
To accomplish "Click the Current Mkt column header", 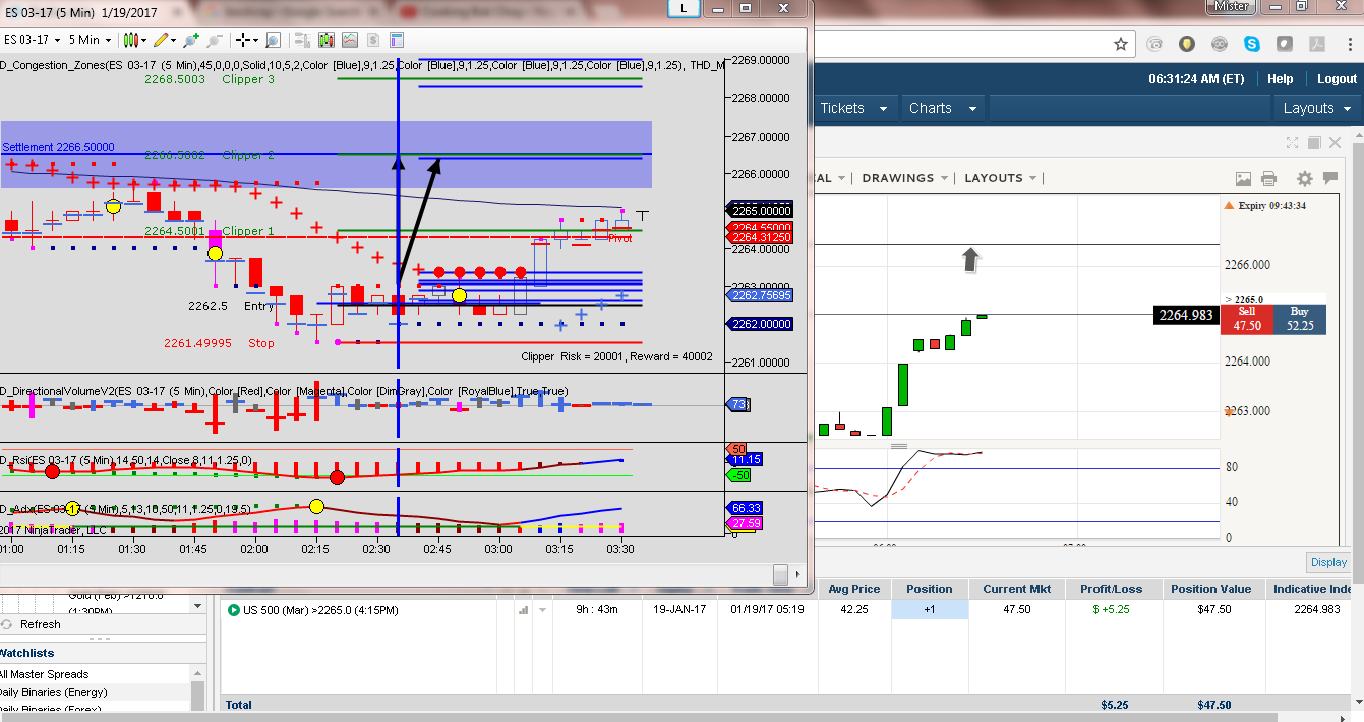I will point(1016,589).
